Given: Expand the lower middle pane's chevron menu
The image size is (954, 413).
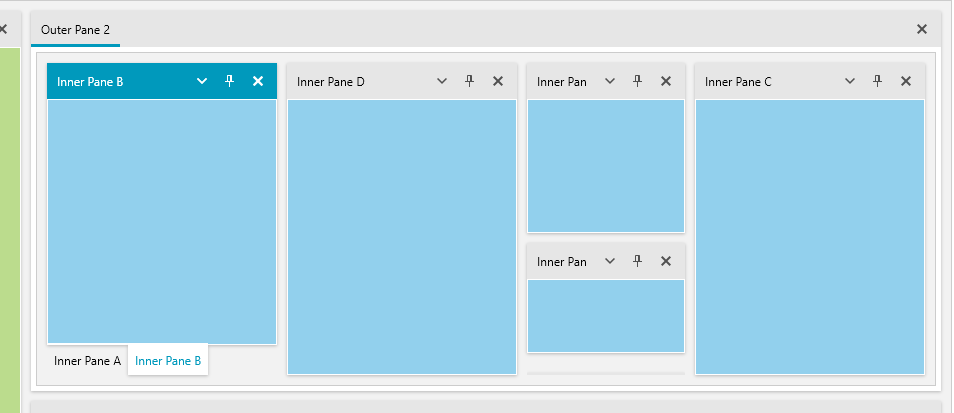Looking at the screenshot, I should pyautogui.click(x=610, y=261).
